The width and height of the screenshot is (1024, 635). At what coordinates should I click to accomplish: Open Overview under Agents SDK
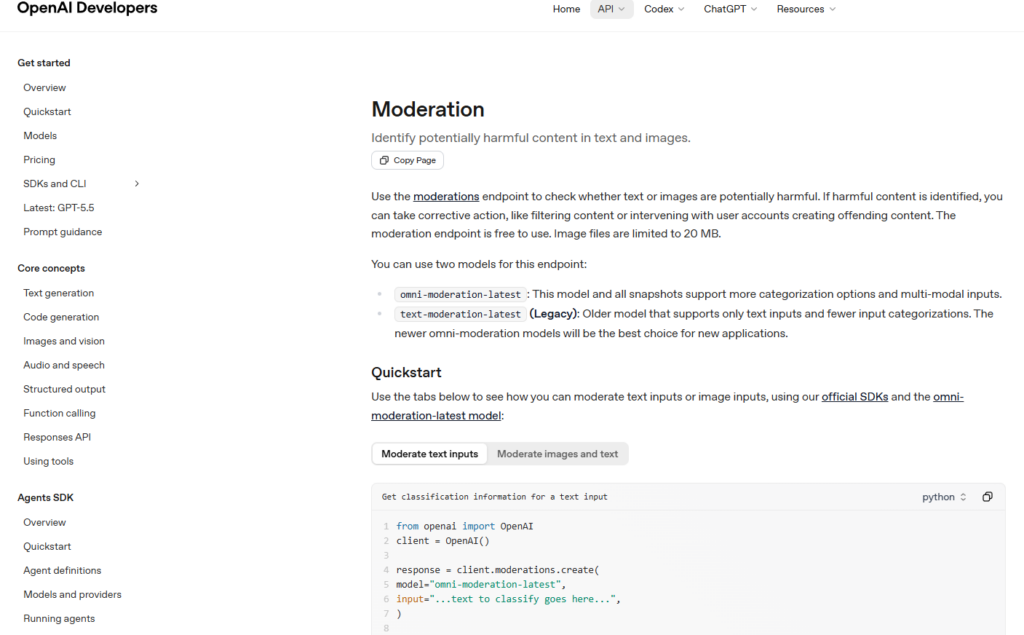pyautogui.click(x=44, y=523)
